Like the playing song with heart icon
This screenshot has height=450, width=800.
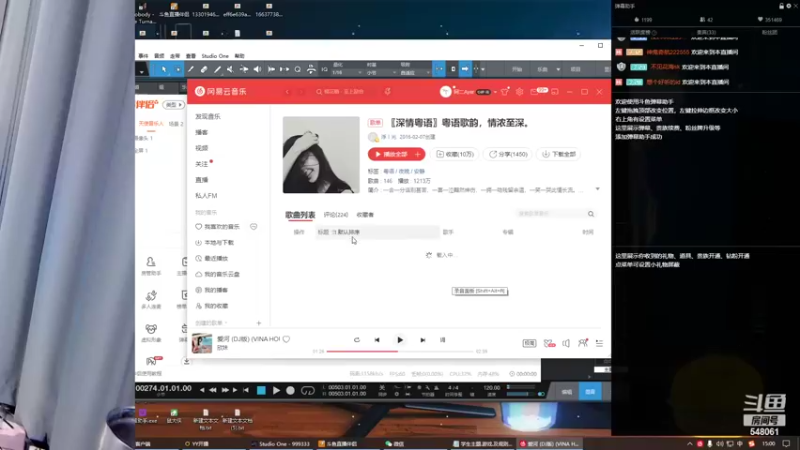pos(286,339)
